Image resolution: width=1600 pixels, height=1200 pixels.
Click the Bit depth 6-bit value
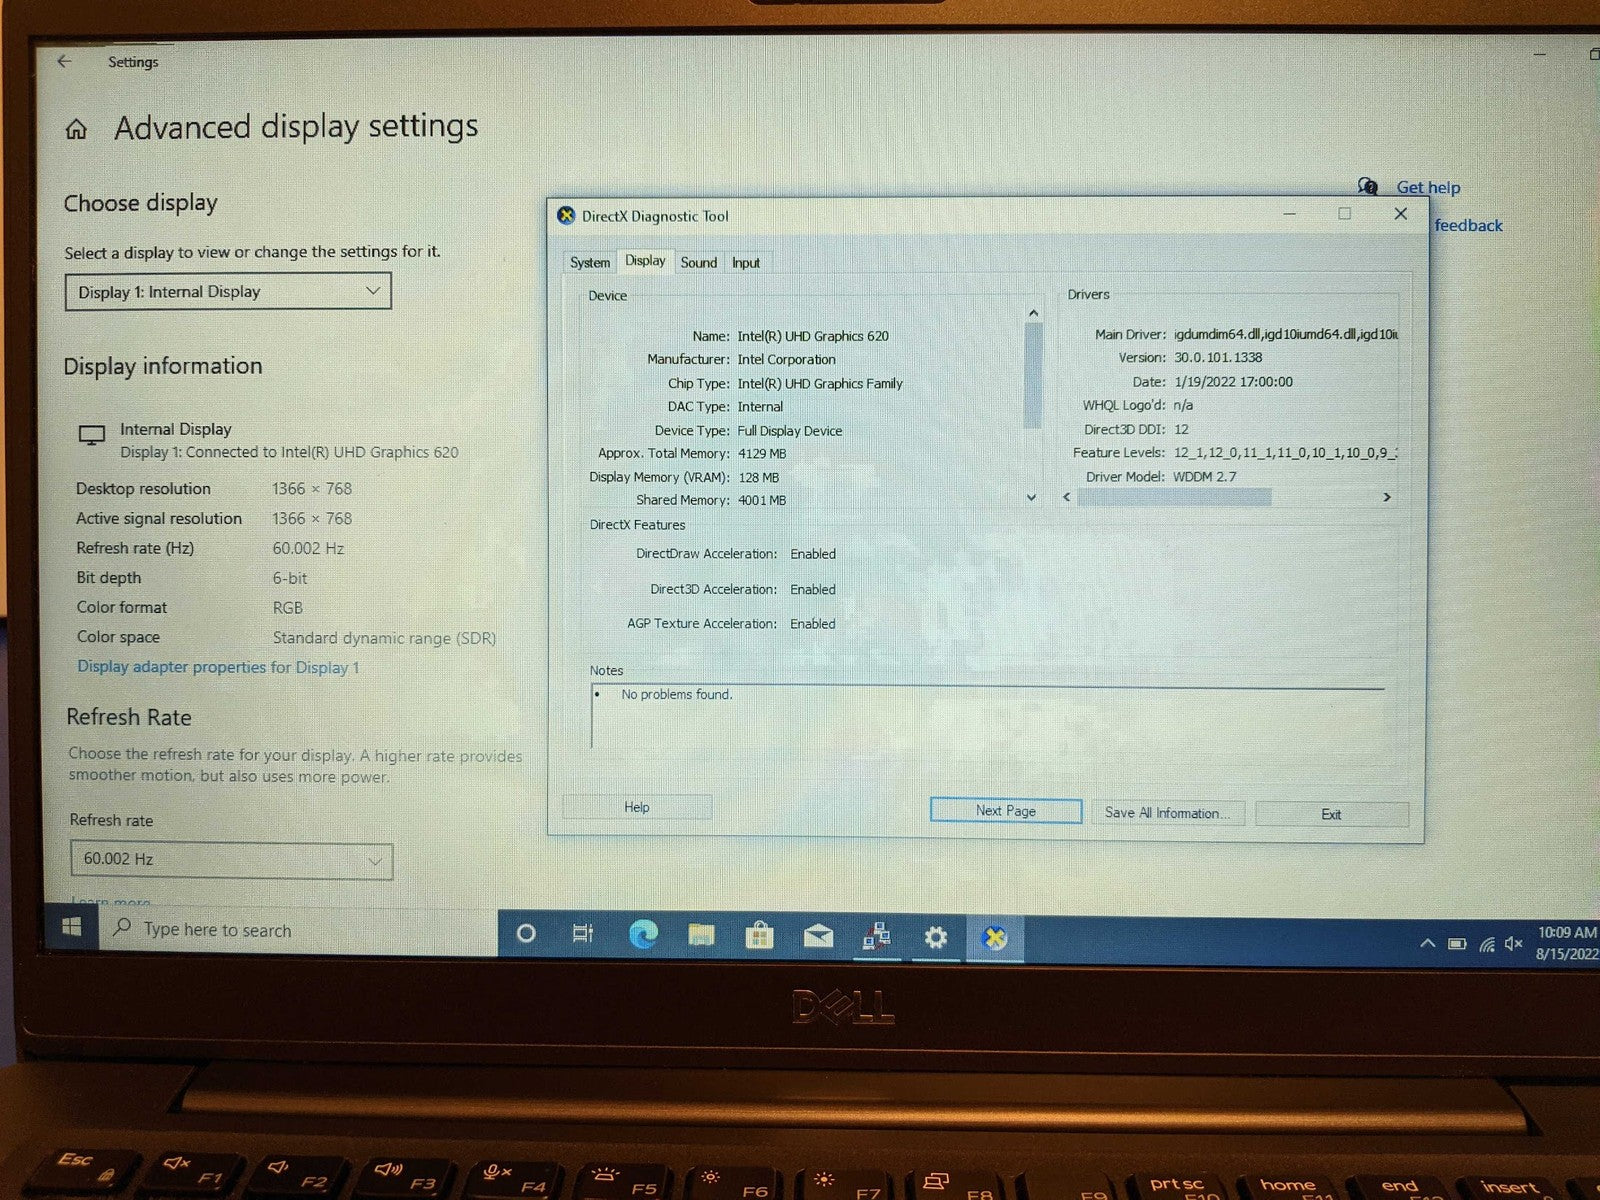tap(290, 578)
